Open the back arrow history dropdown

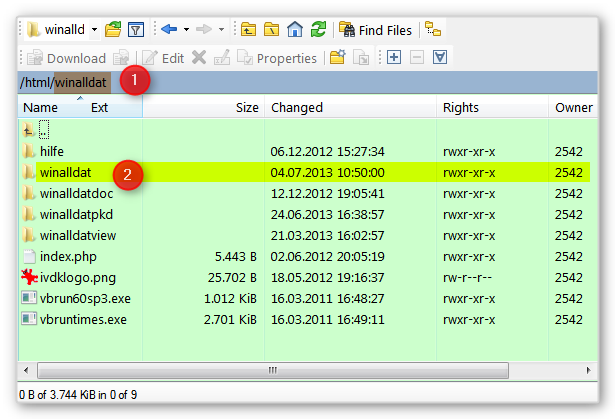tap(185, 29)
